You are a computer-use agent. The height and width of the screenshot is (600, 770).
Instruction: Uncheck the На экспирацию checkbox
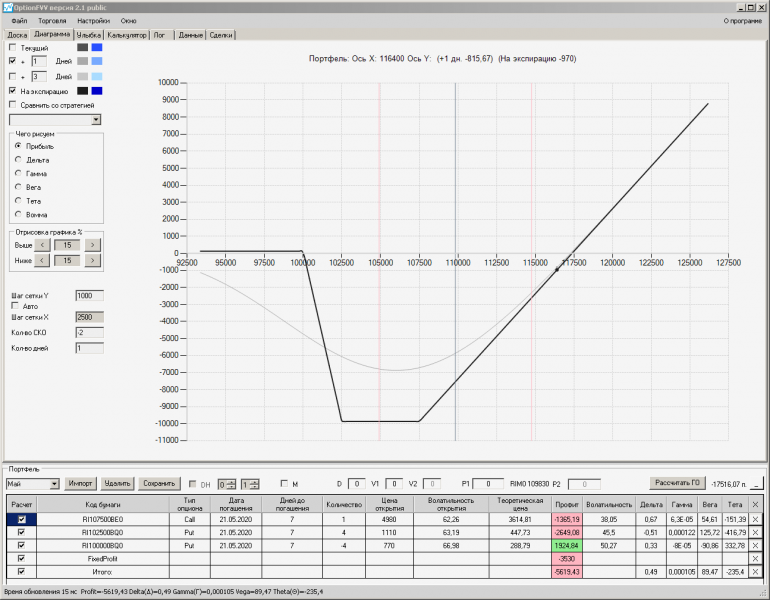click(x=13, y=91)
